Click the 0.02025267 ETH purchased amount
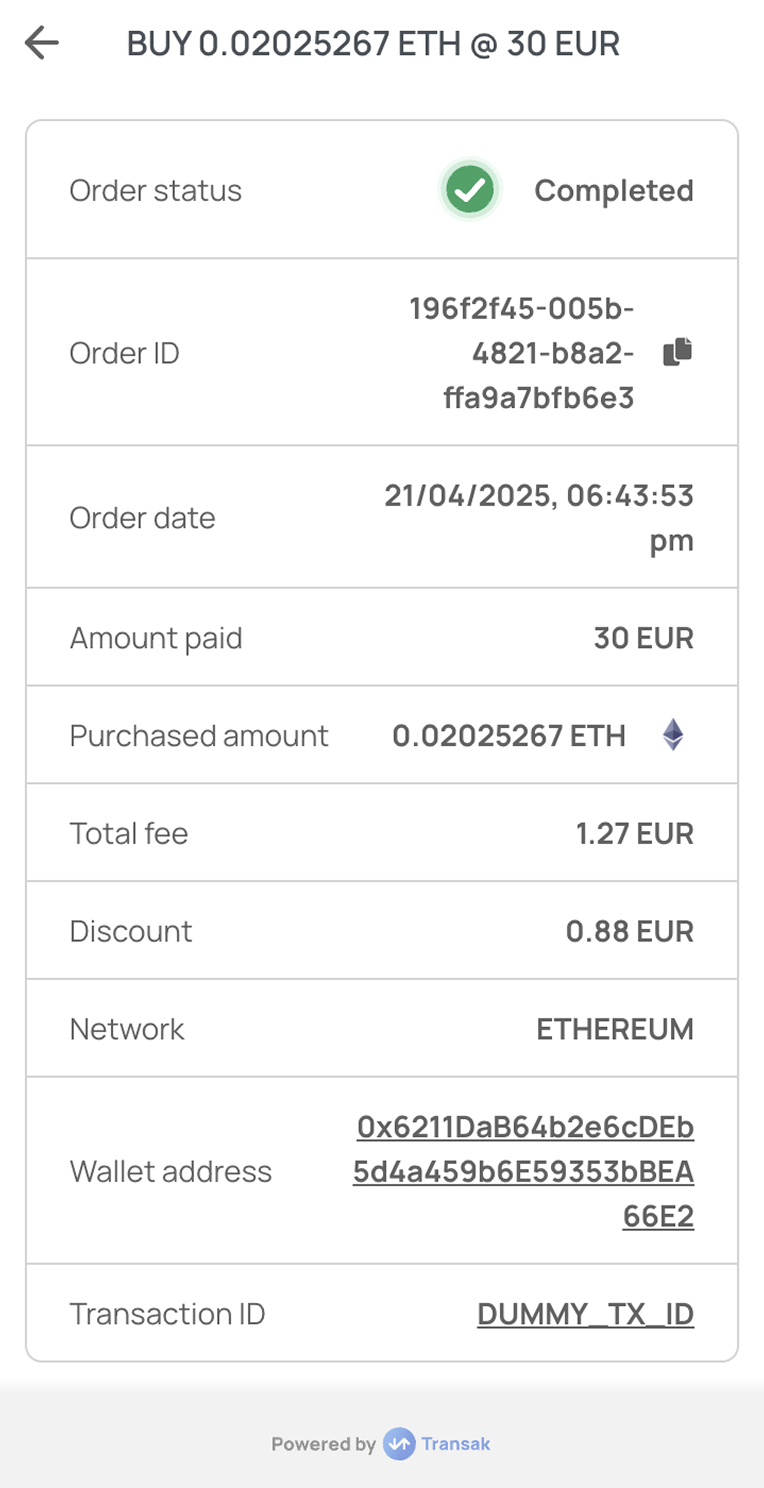This screenshot has height=1488, width=764. [509, 736]
